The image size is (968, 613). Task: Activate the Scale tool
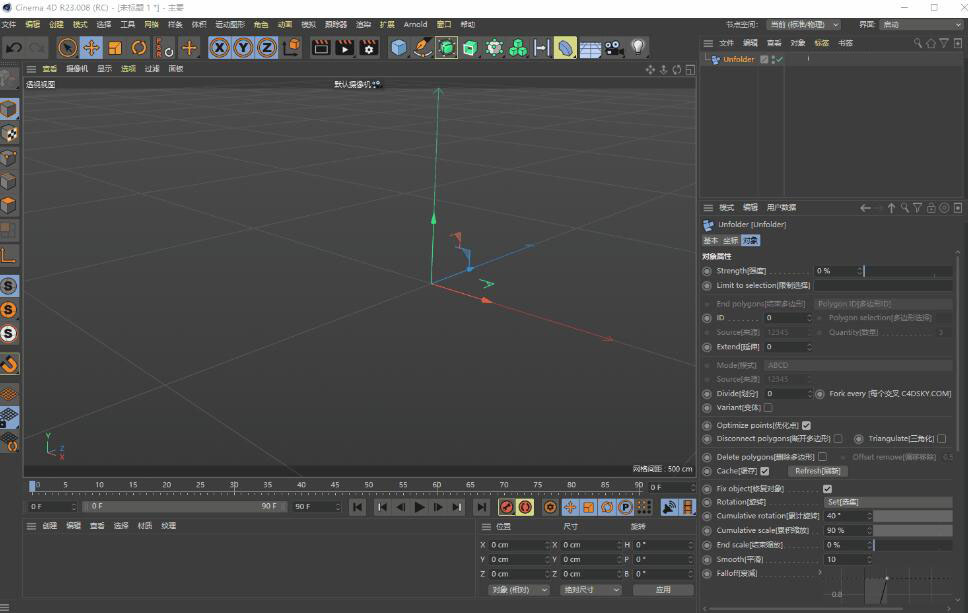pos(115,48)
